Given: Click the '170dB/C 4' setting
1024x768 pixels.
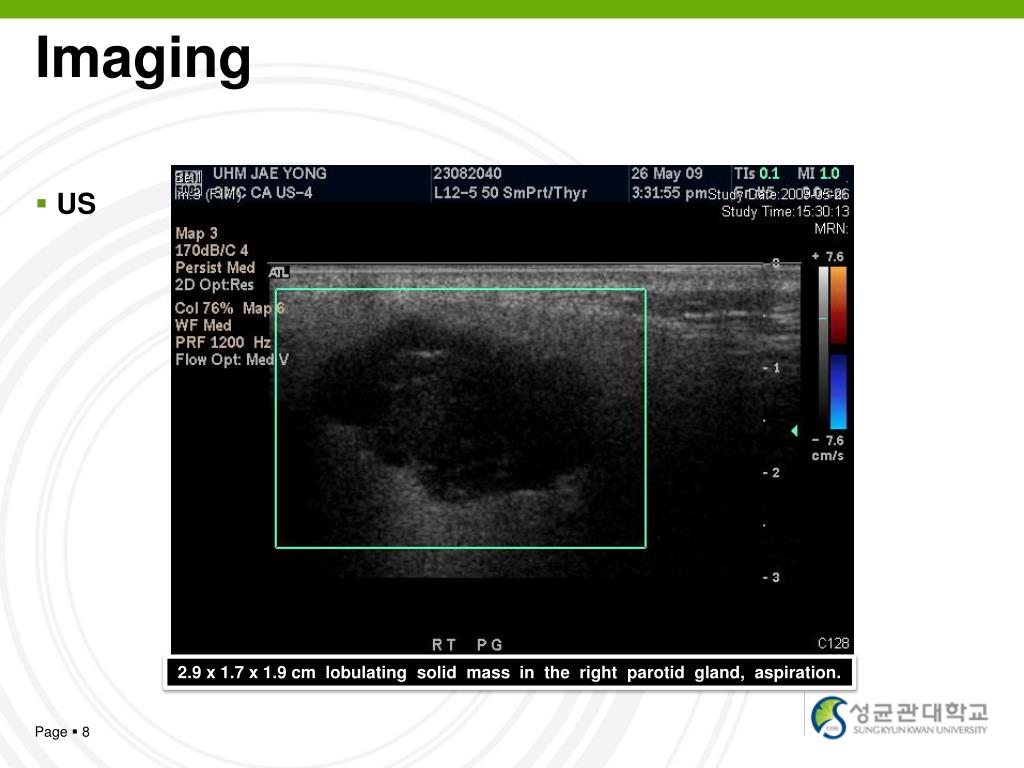Looking at the screenshot, I should tap(212, 251).
